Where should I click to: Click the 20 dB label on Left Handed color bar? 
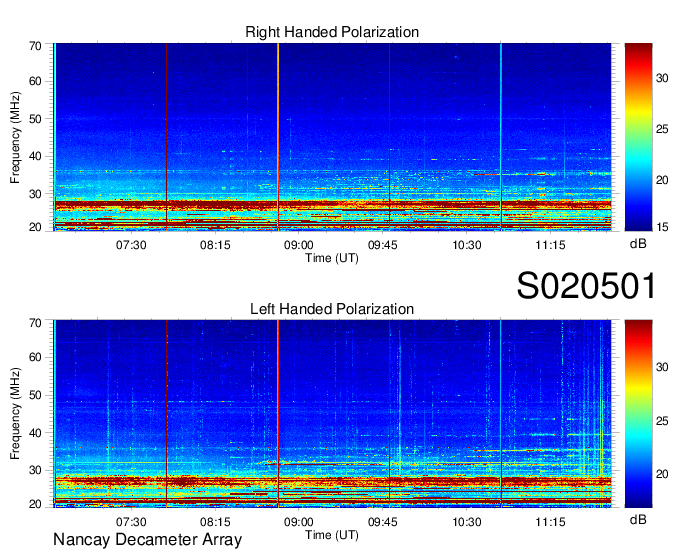coord(662,474)
